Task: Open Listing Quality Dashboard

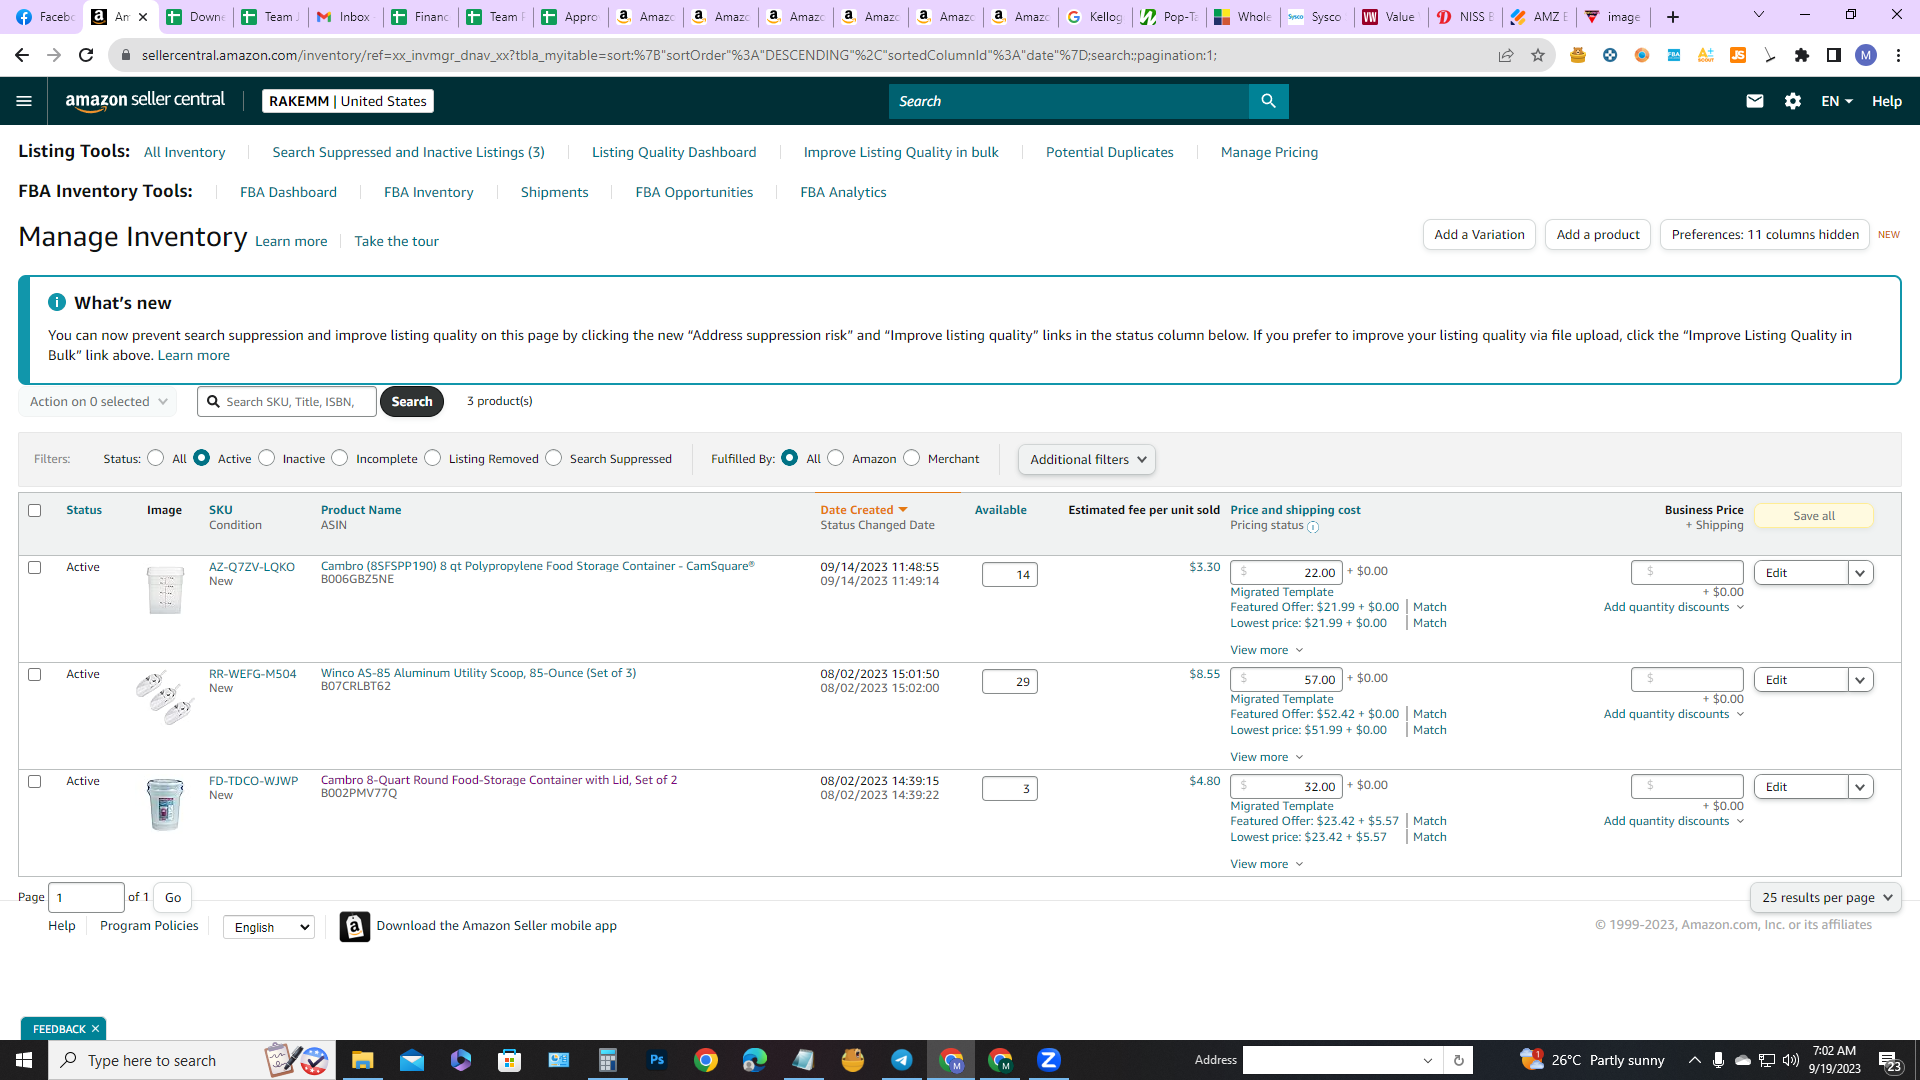Action: [x=674, y=152]
